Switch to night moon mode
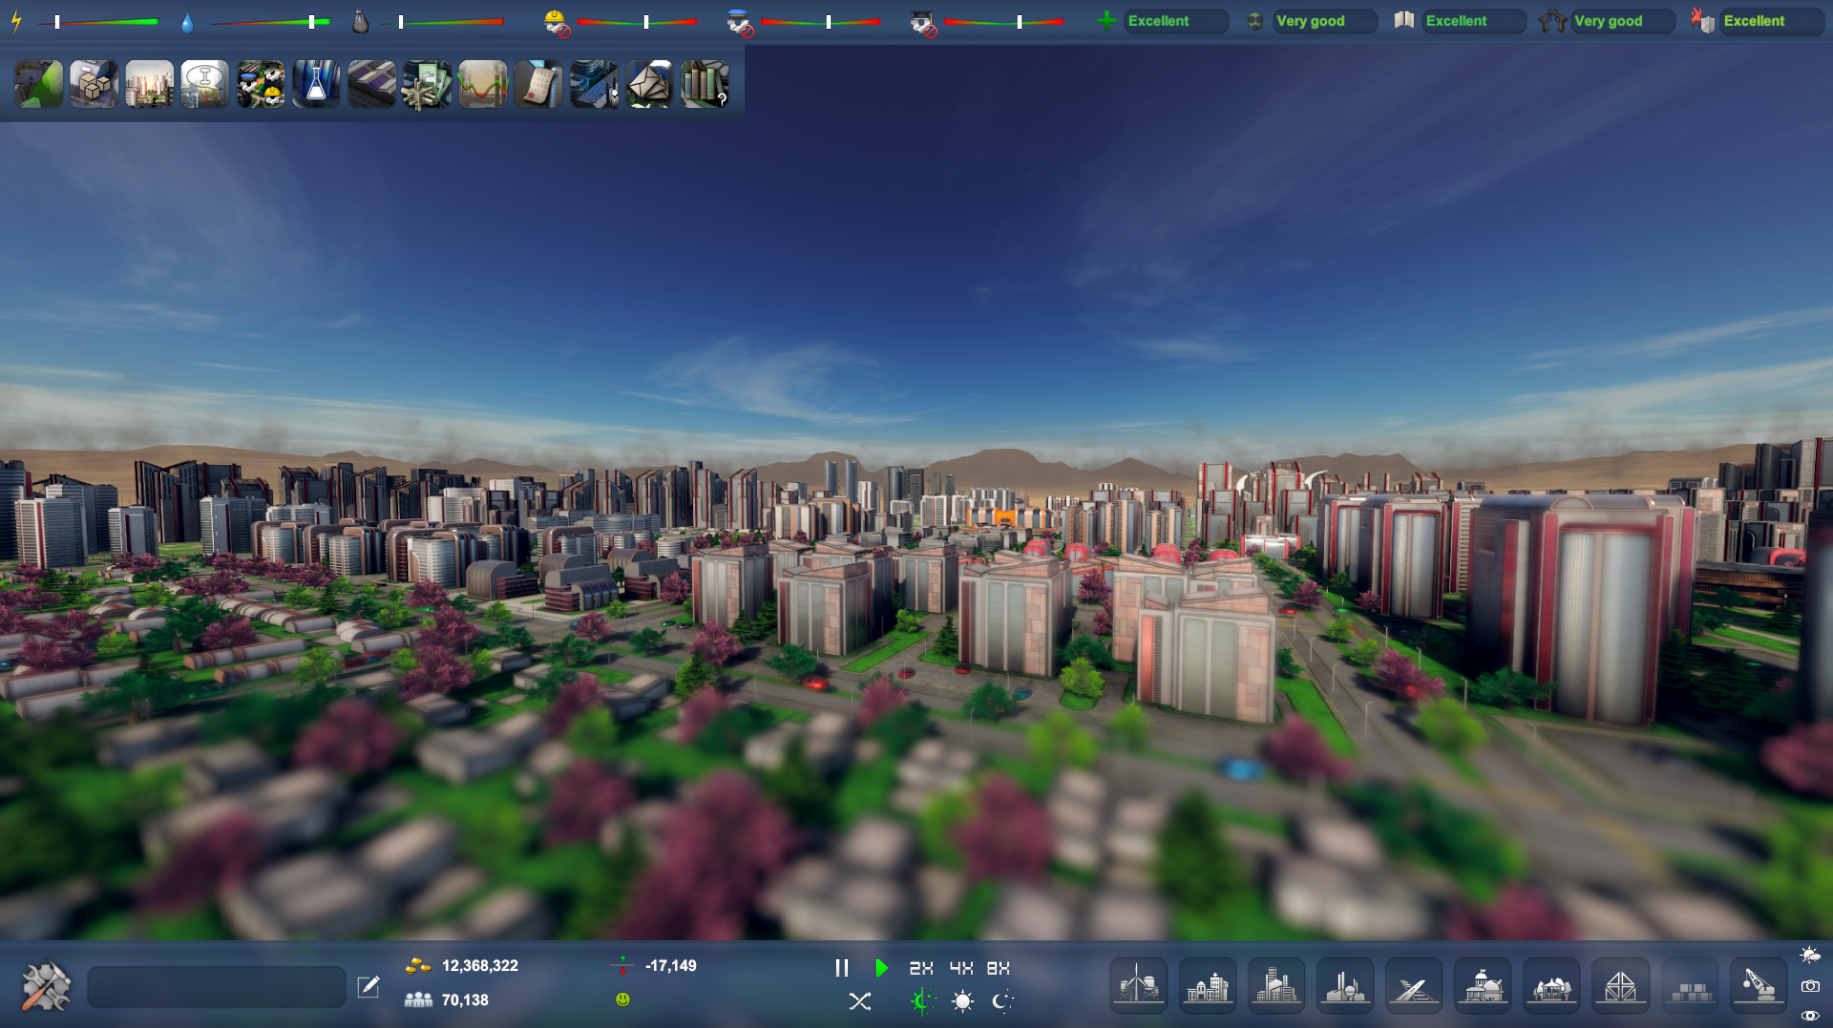This screenshot has width=1833, height=1028. [1003, 1001]
